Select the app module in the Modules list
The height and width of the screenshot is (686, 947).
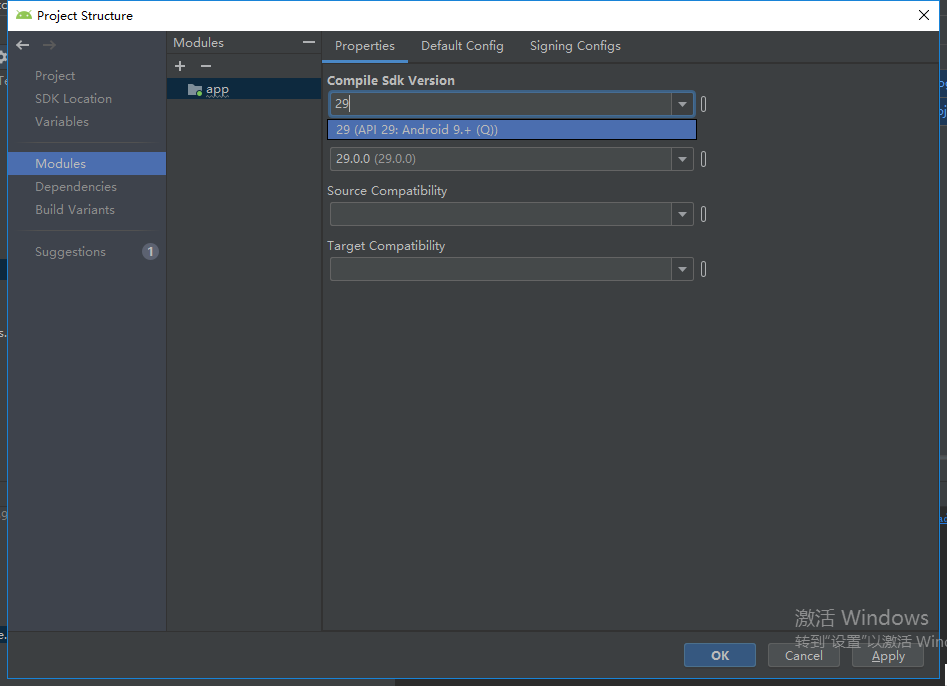pyautogui.click(x=216, y=88)
